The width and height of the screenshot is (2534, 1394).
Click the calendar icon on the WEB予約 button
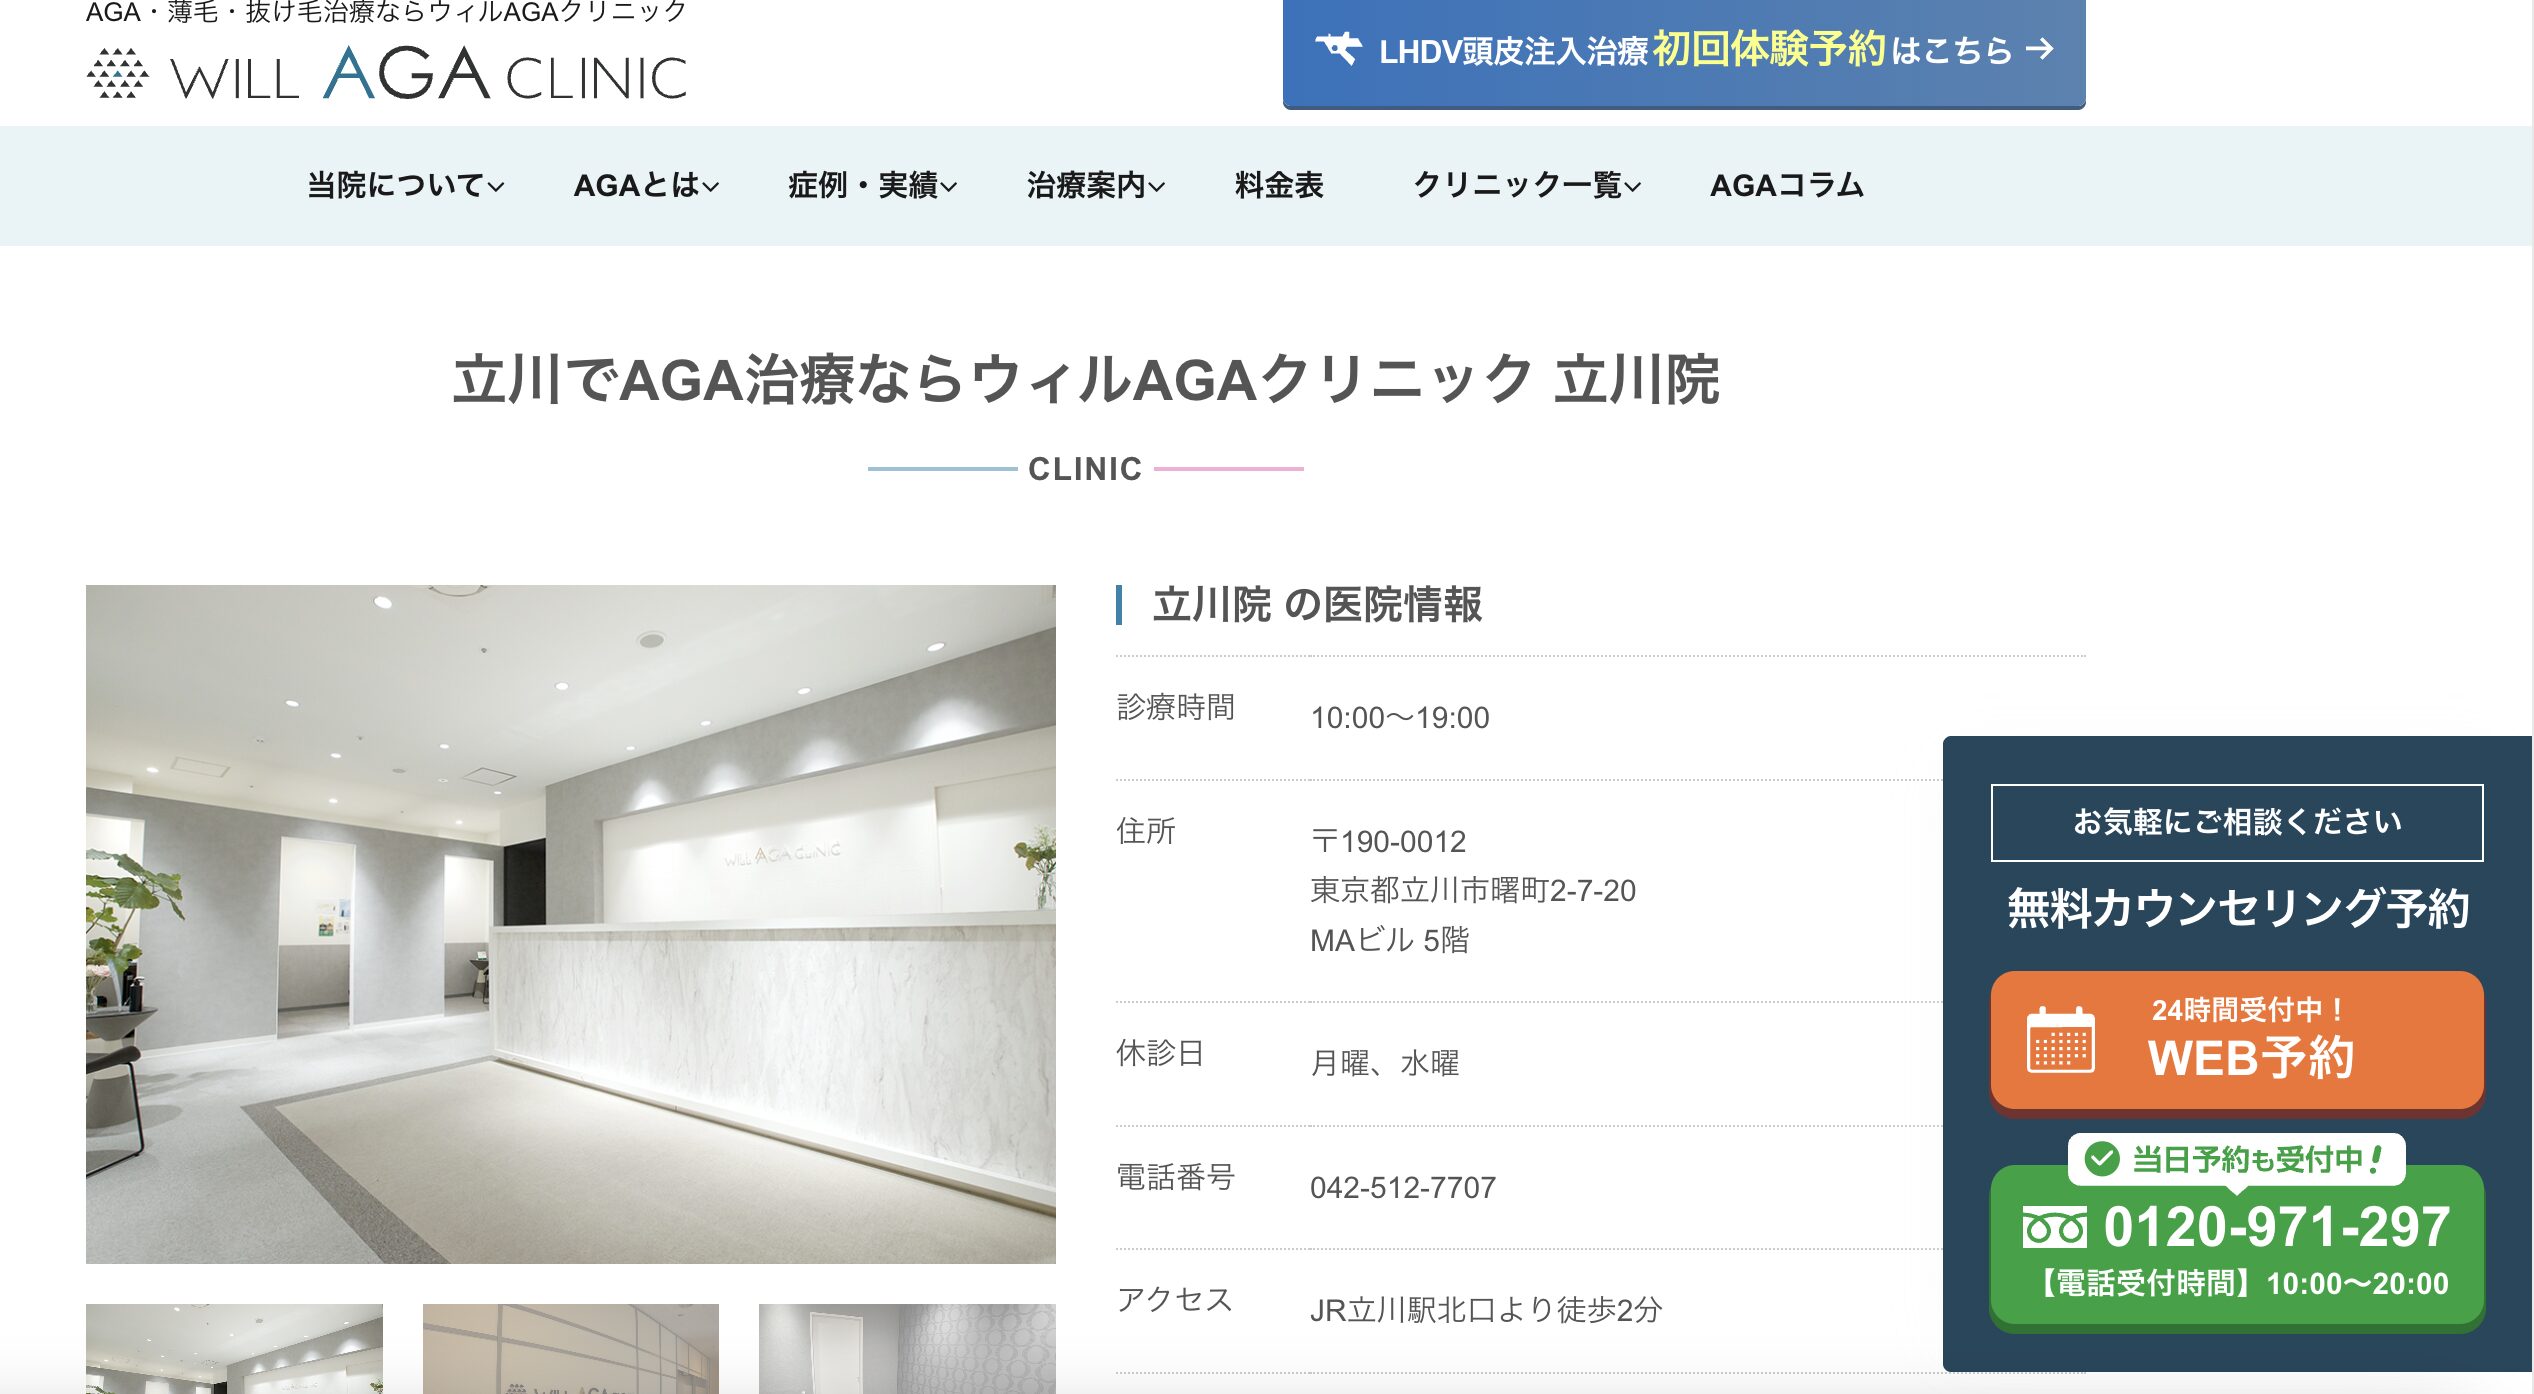2060,1040
